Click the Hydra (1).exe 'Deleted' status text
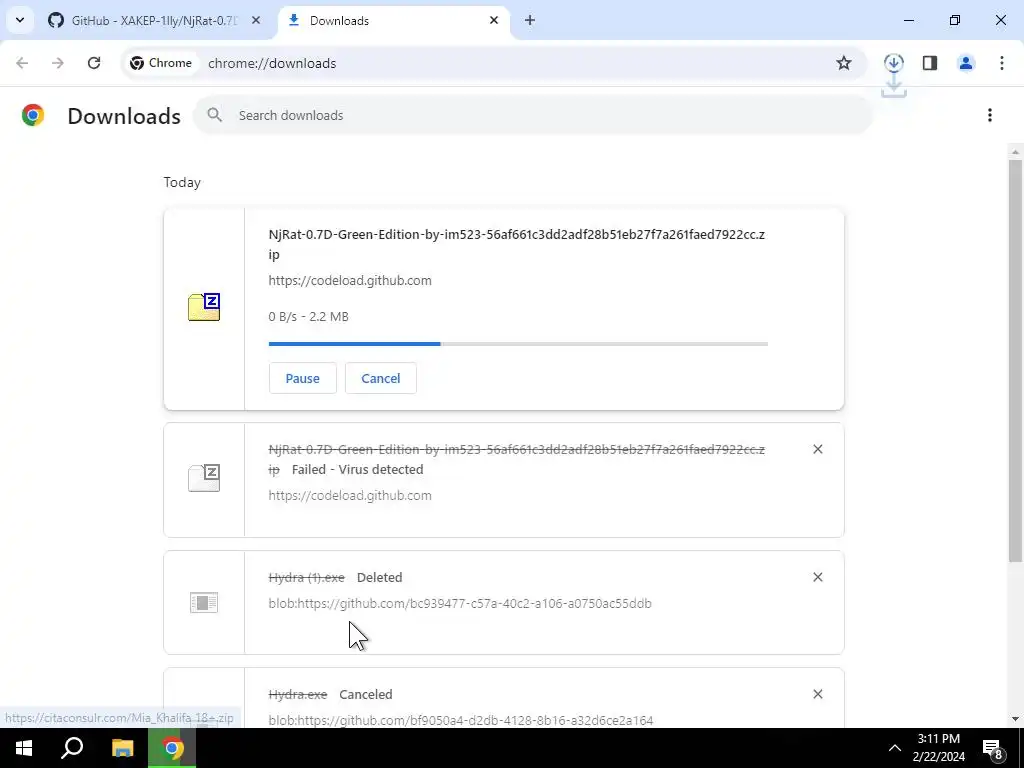Viewport: 1024px width, 768px height. [x=379, y=577]
